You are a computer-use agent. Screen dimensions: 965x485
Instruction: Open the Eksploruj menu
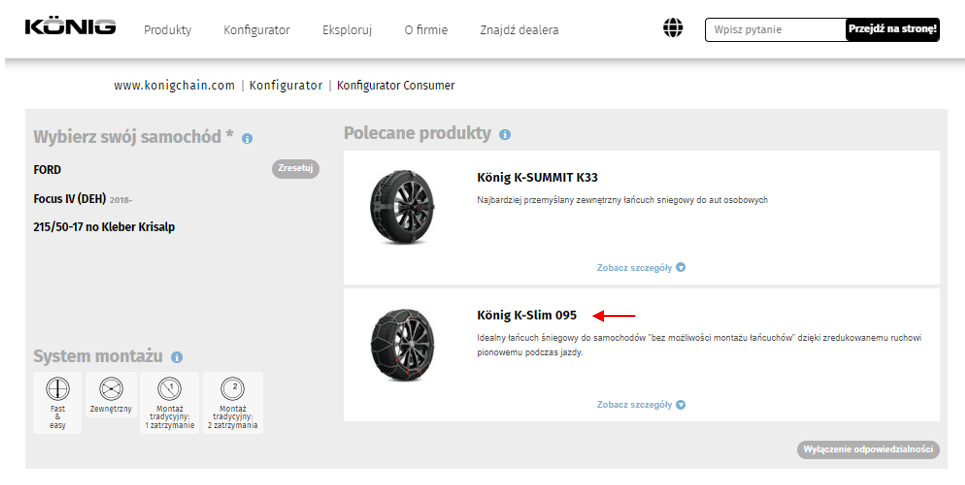(x=347, y=30)
